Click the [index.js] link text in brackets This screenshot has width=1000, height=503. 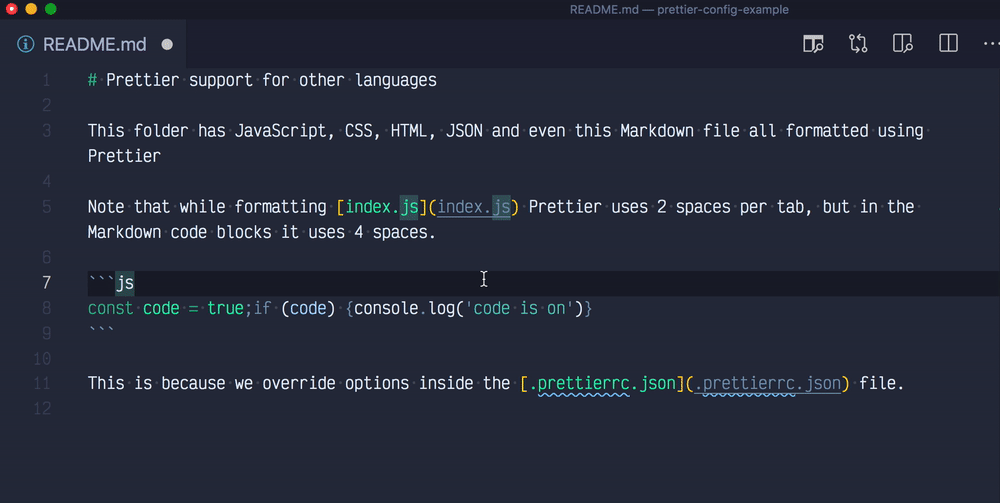point(382,207)
